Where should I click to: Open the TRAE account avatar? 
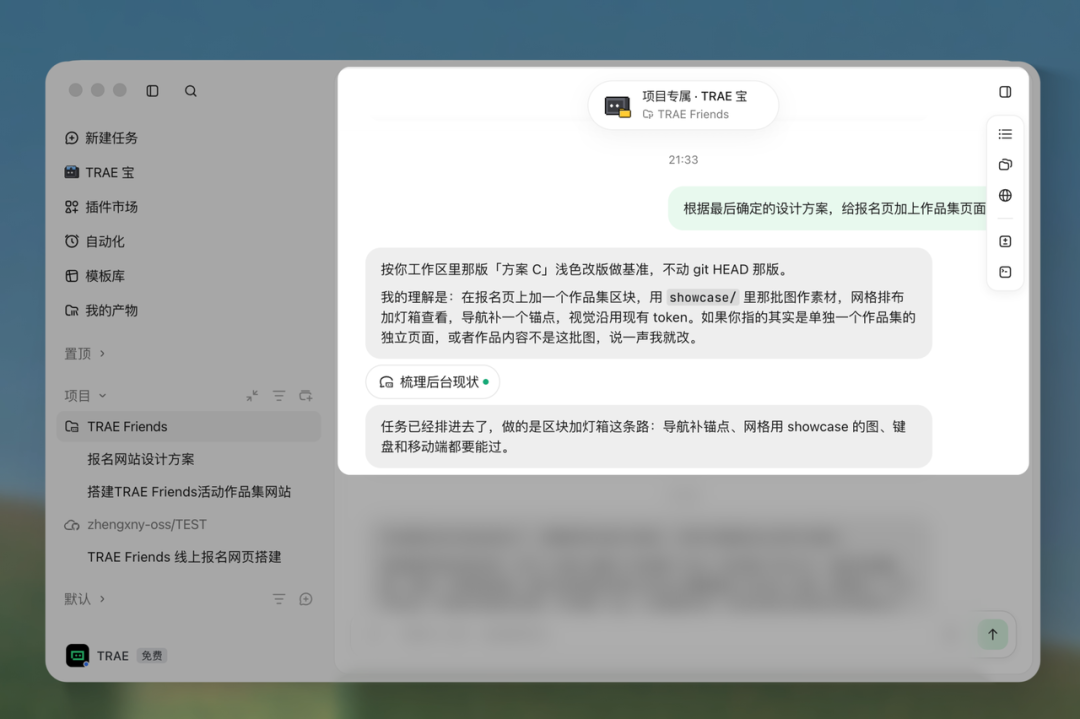point(77,656)
